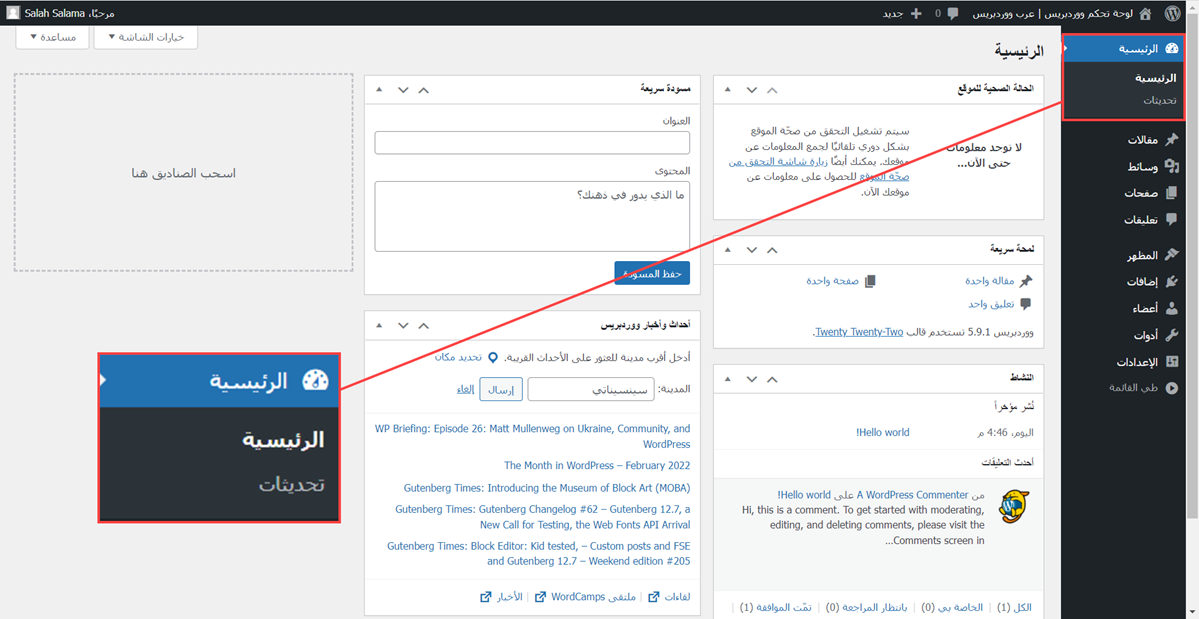The width and height of the screenshot is (1199, 619).
Task: Open Appearance (المظهر) in the sidebar
Action: (x=1141, y=256)
